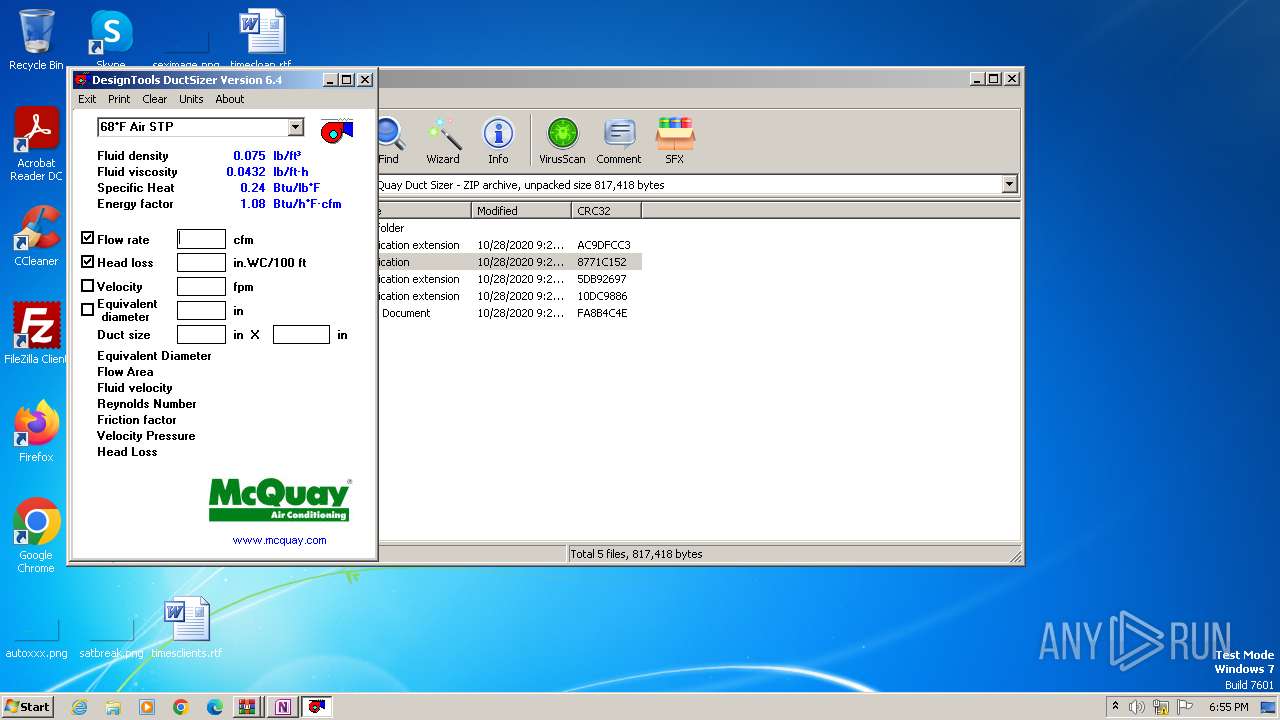Uncheck the Flow rate checkbox
The image size is (1280, 720).
coord(88,239)
